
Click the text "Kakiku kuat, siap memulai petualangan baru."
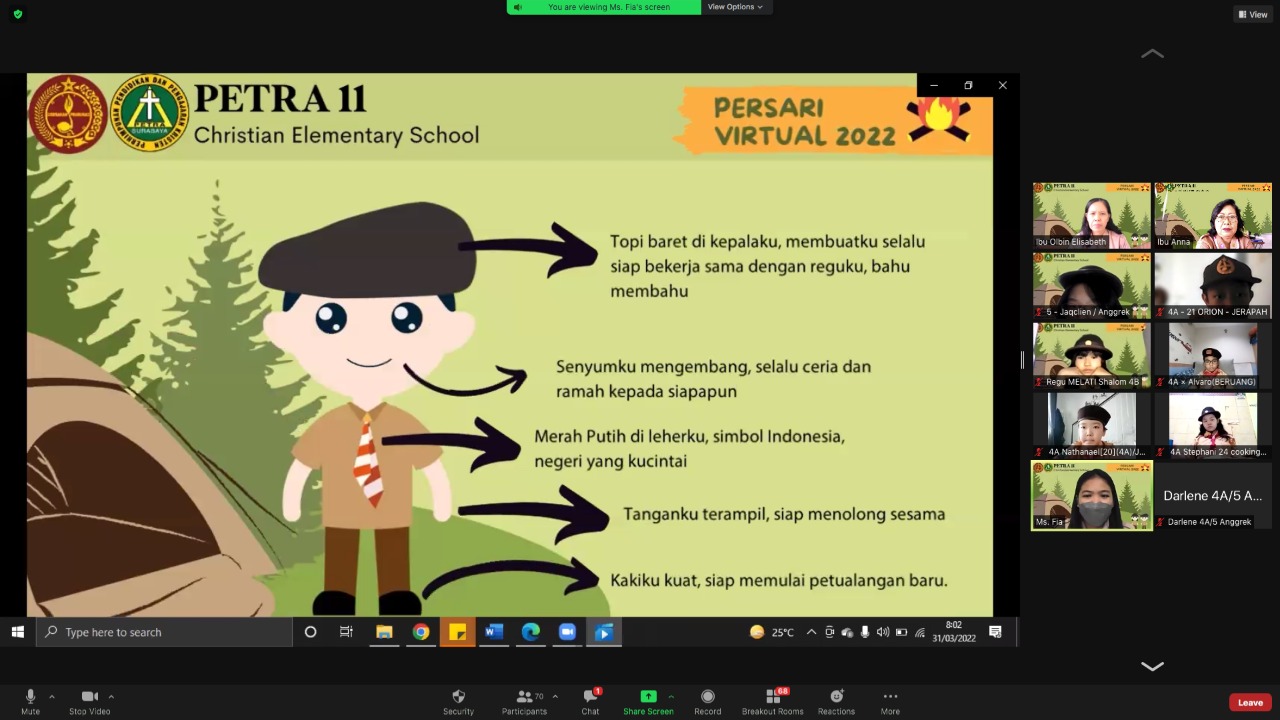click(x=779, y=580)
